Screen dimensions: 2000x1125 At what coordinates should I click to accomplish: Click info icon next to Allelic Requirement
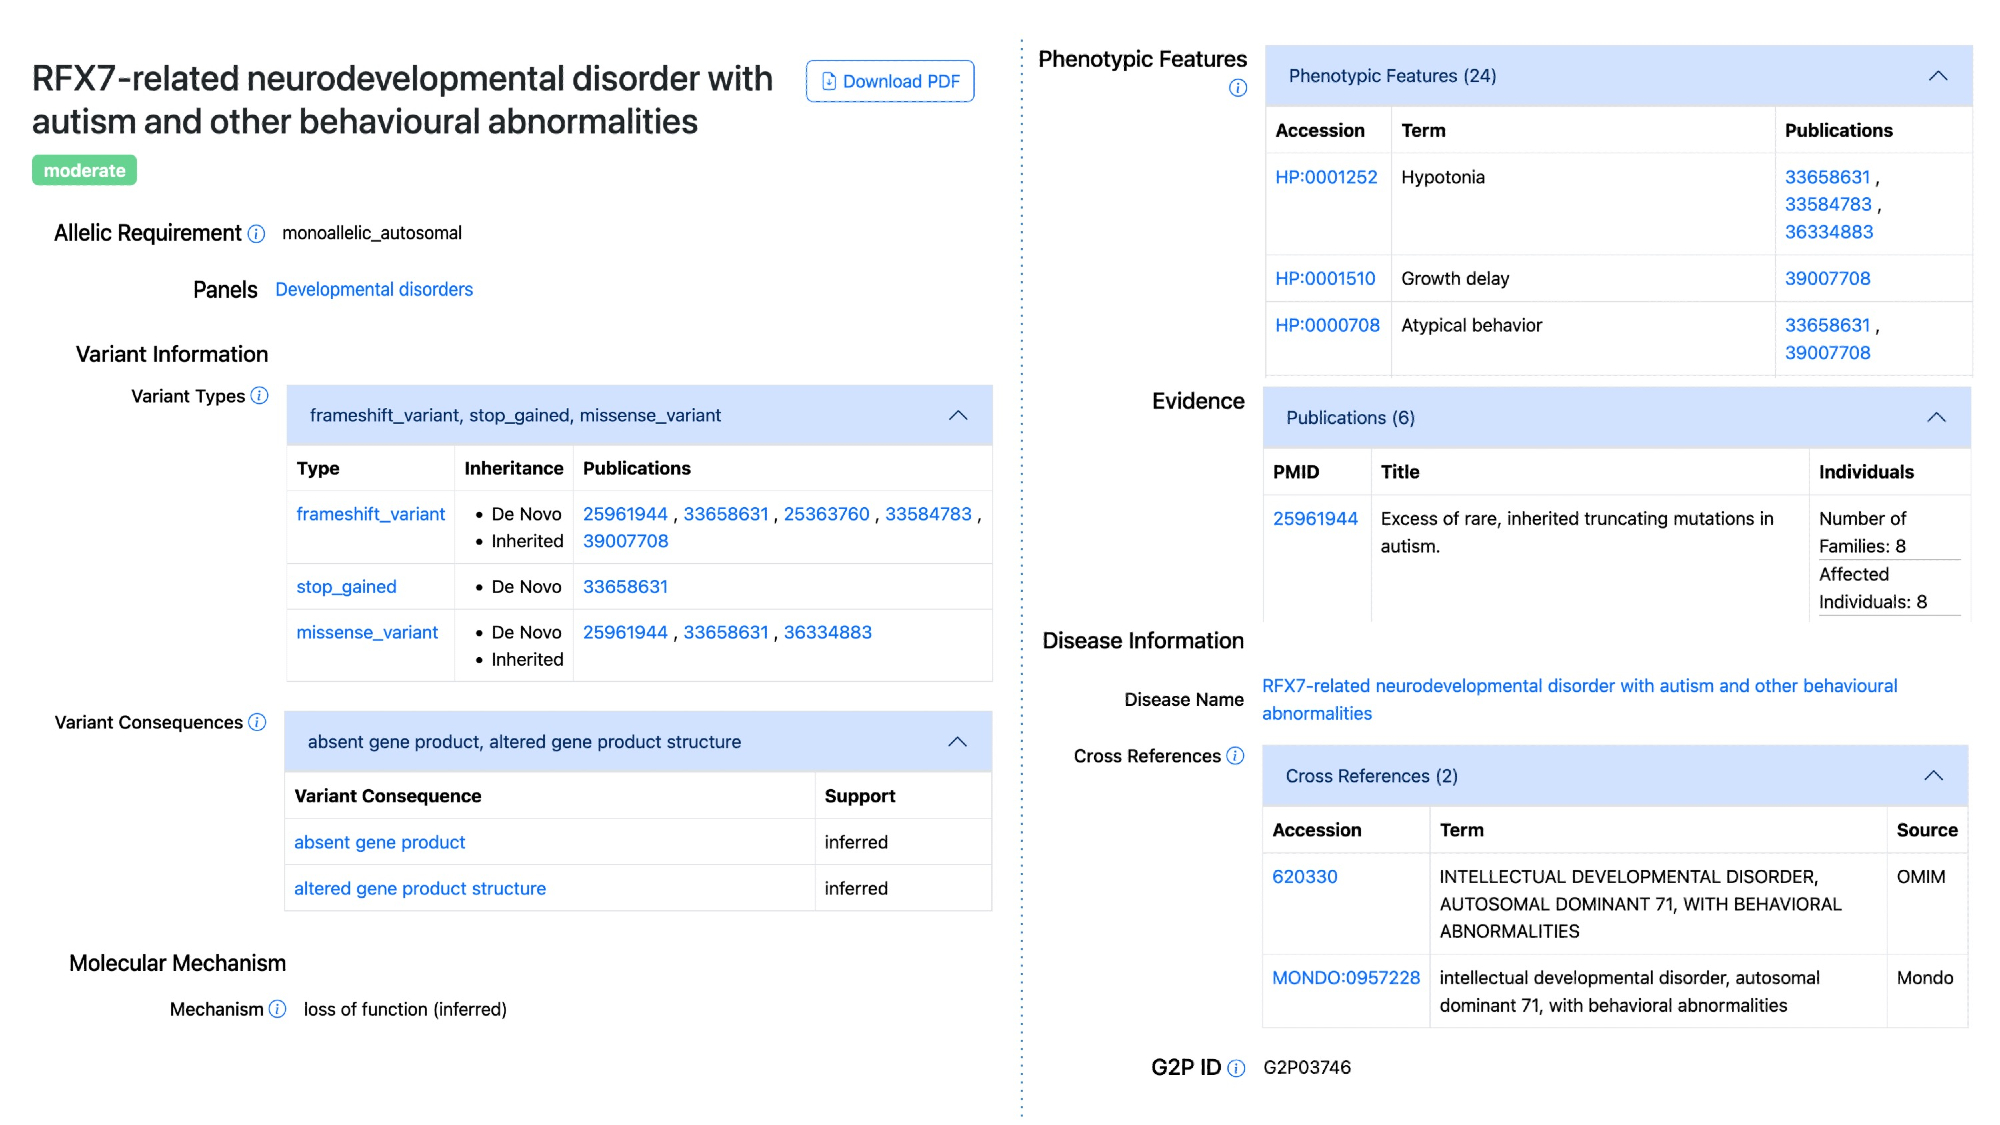point(257,234)
